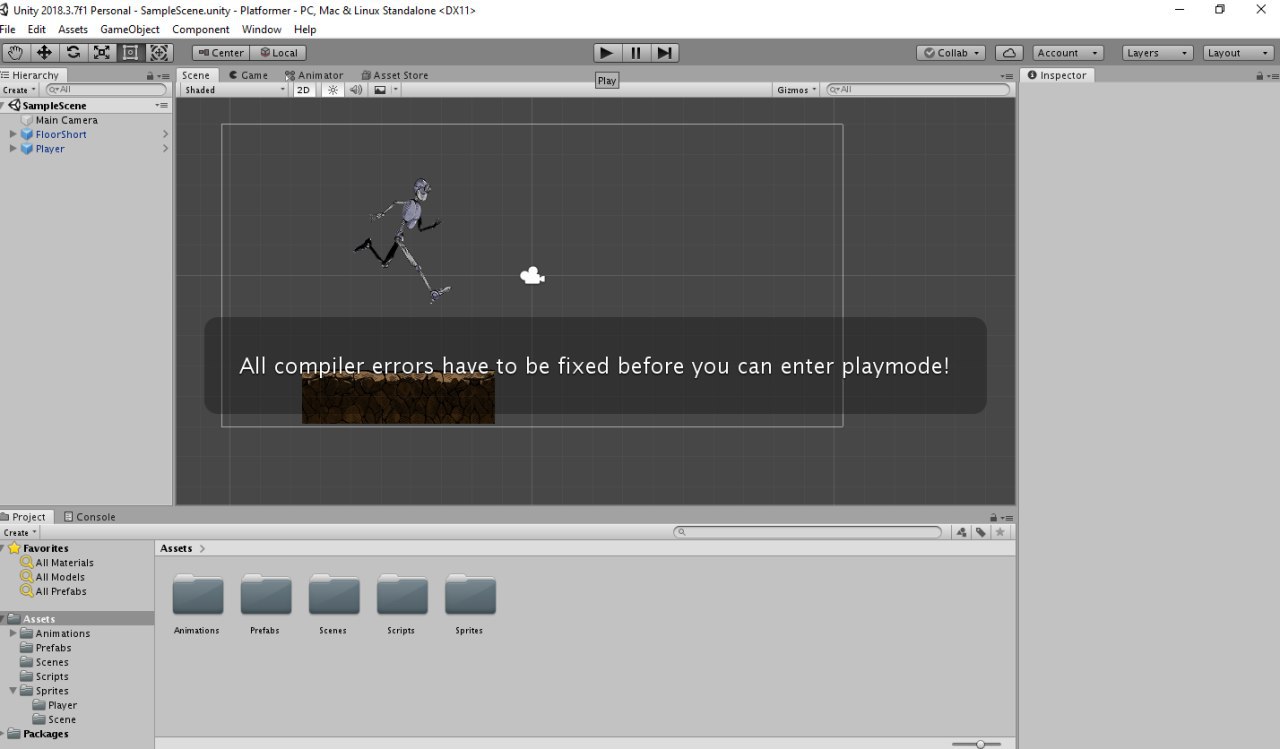Select the Hierarchy tab
This screenshot has height=749, width=1280.
click(x=31, y=75)
